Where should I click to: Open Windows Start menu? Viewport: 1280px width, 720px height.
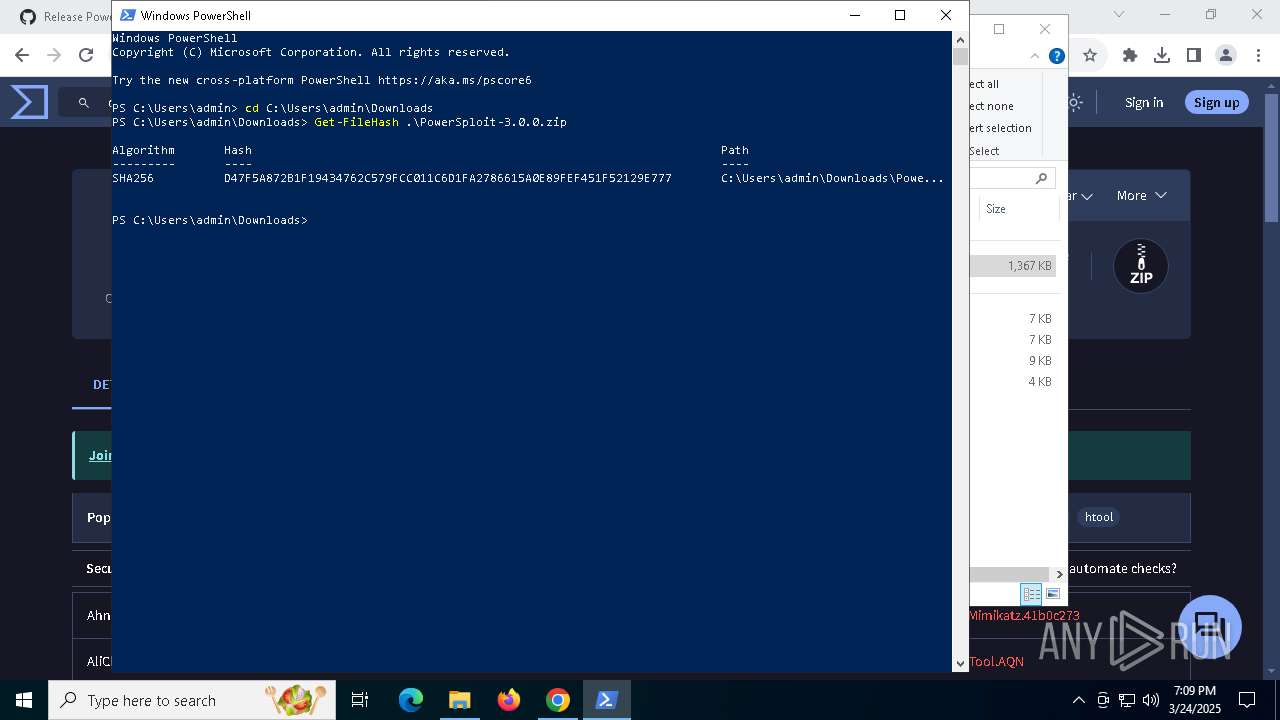point(24,700)
